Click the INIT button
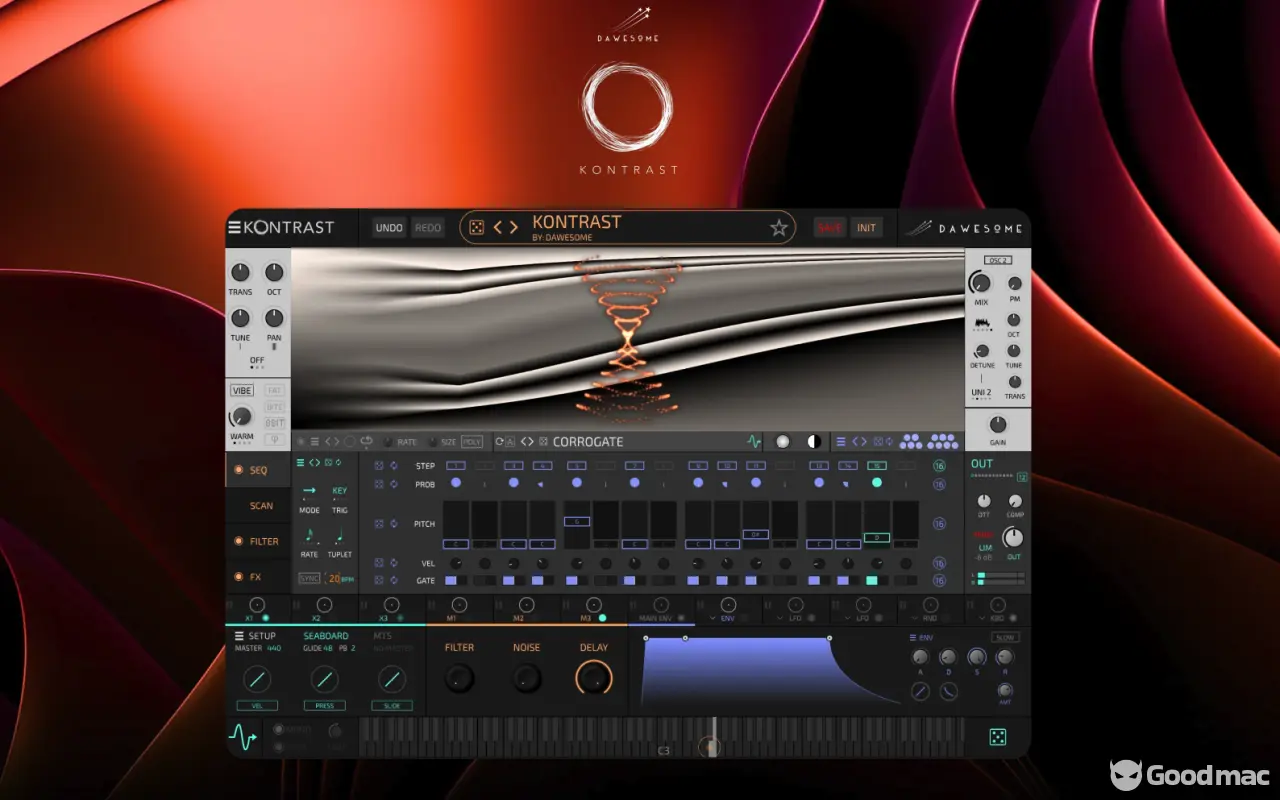Image resolution: width=1280 pixels, height=800 pixels. point(866,228)
